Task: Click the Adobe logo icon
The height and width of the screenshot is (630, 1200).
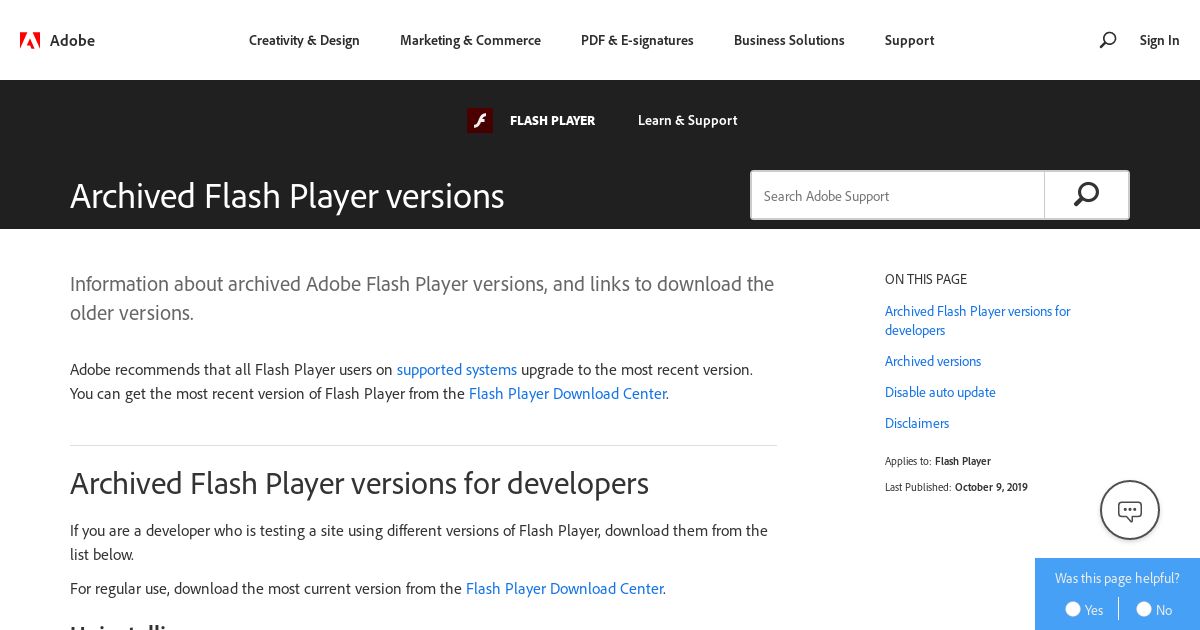Action: tap(30, 40)
